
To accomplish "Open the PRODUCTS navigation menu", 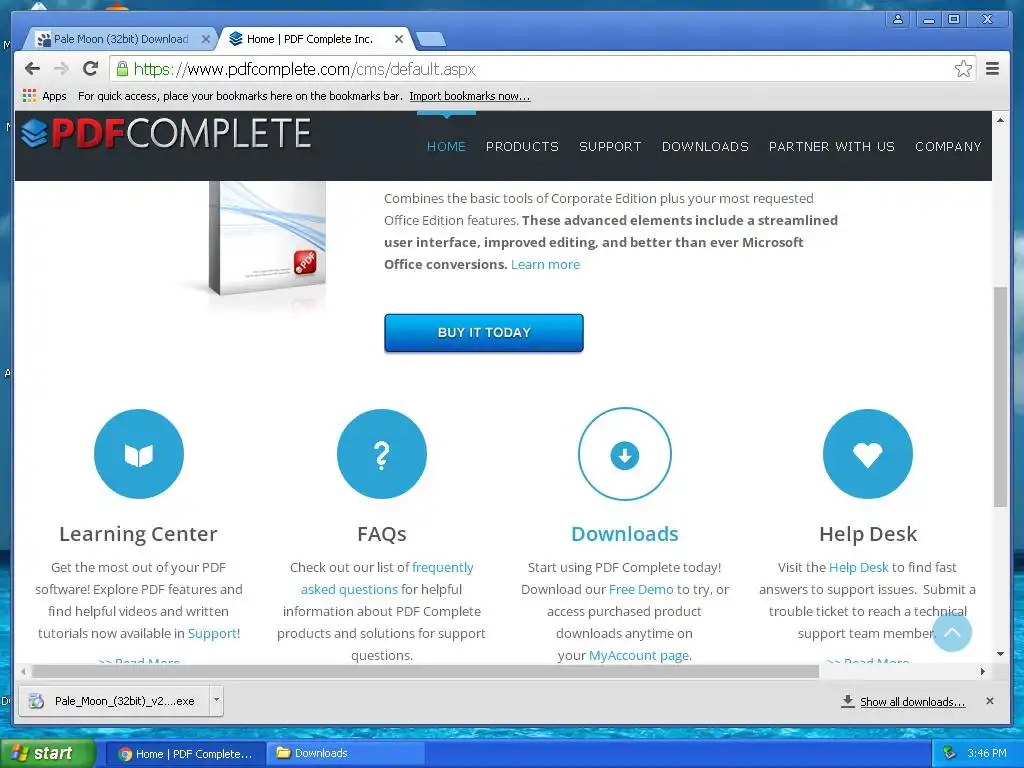I will (x=522, y=146).
